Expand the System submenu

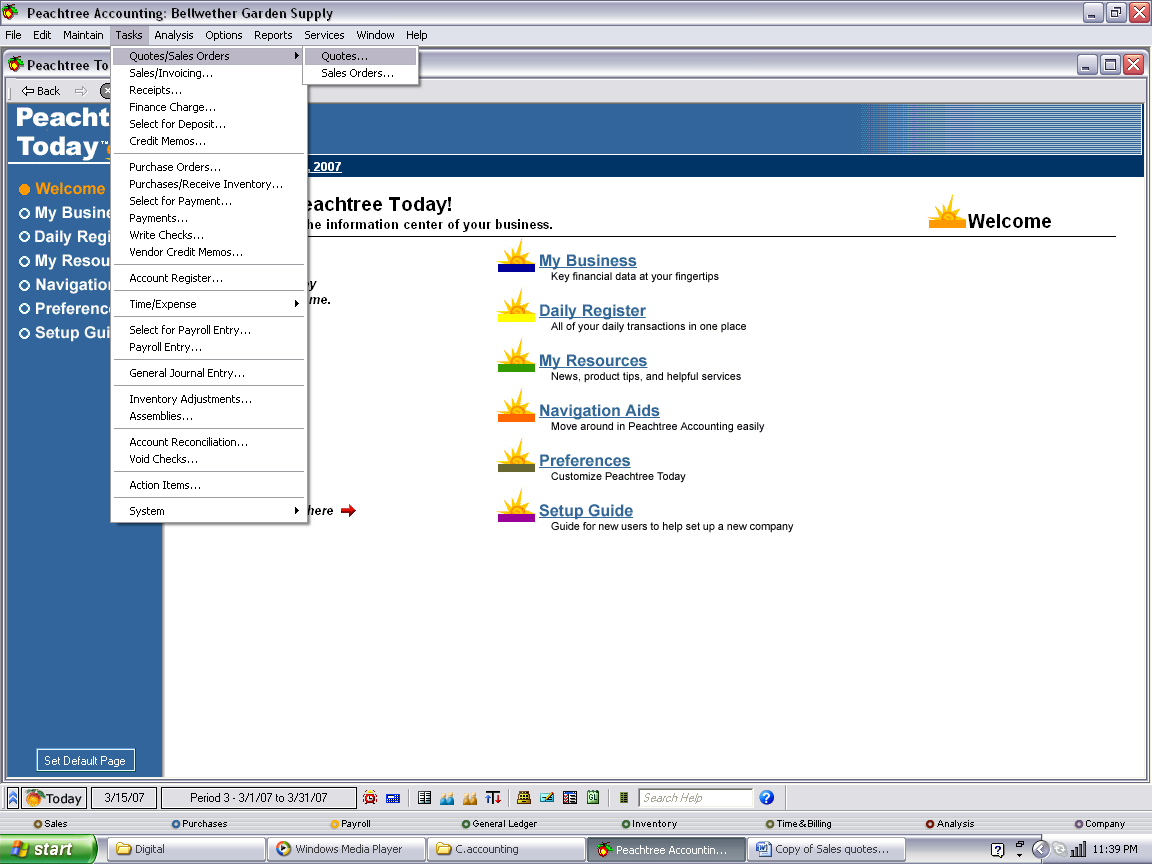click(x=209, y=511)
